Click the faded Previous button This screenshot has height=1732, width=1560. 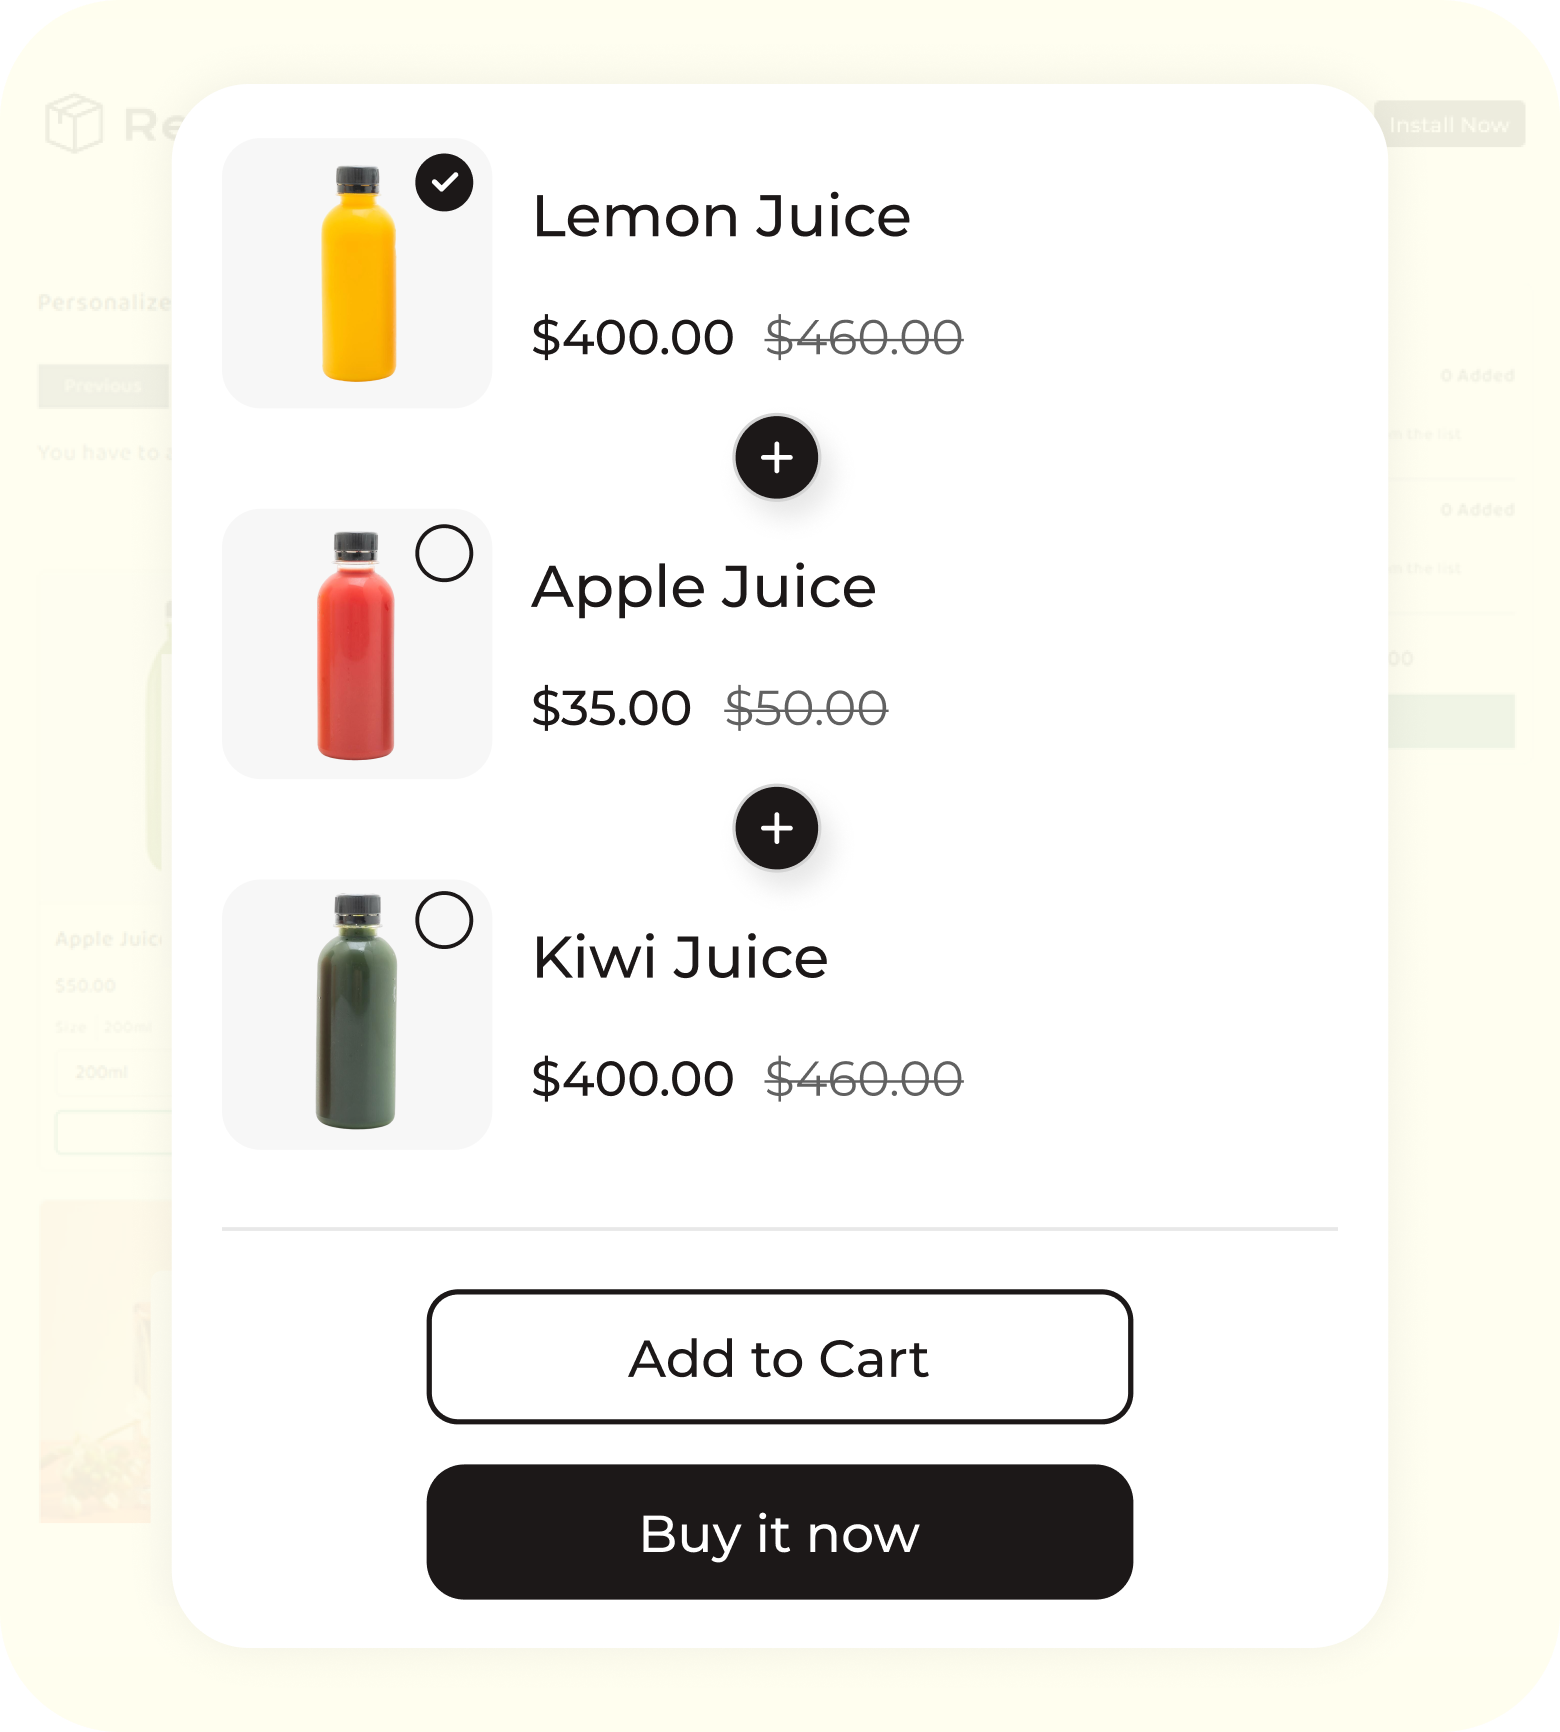click(x=103, y=386)
